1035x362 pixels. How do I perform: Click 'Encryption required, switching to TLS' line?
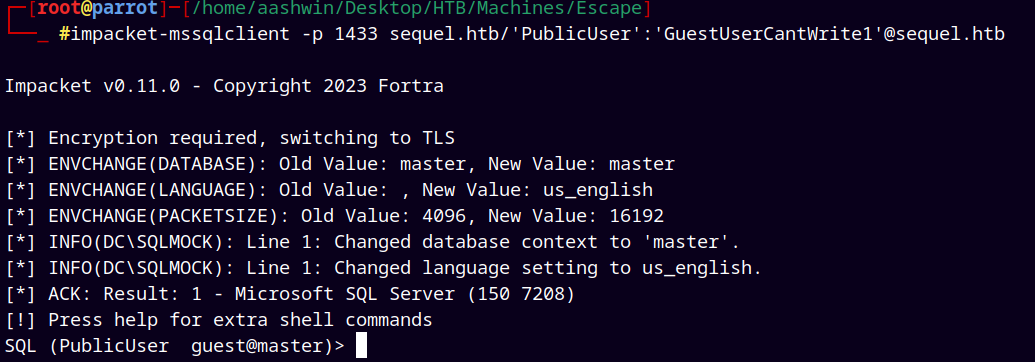point(230,138)
